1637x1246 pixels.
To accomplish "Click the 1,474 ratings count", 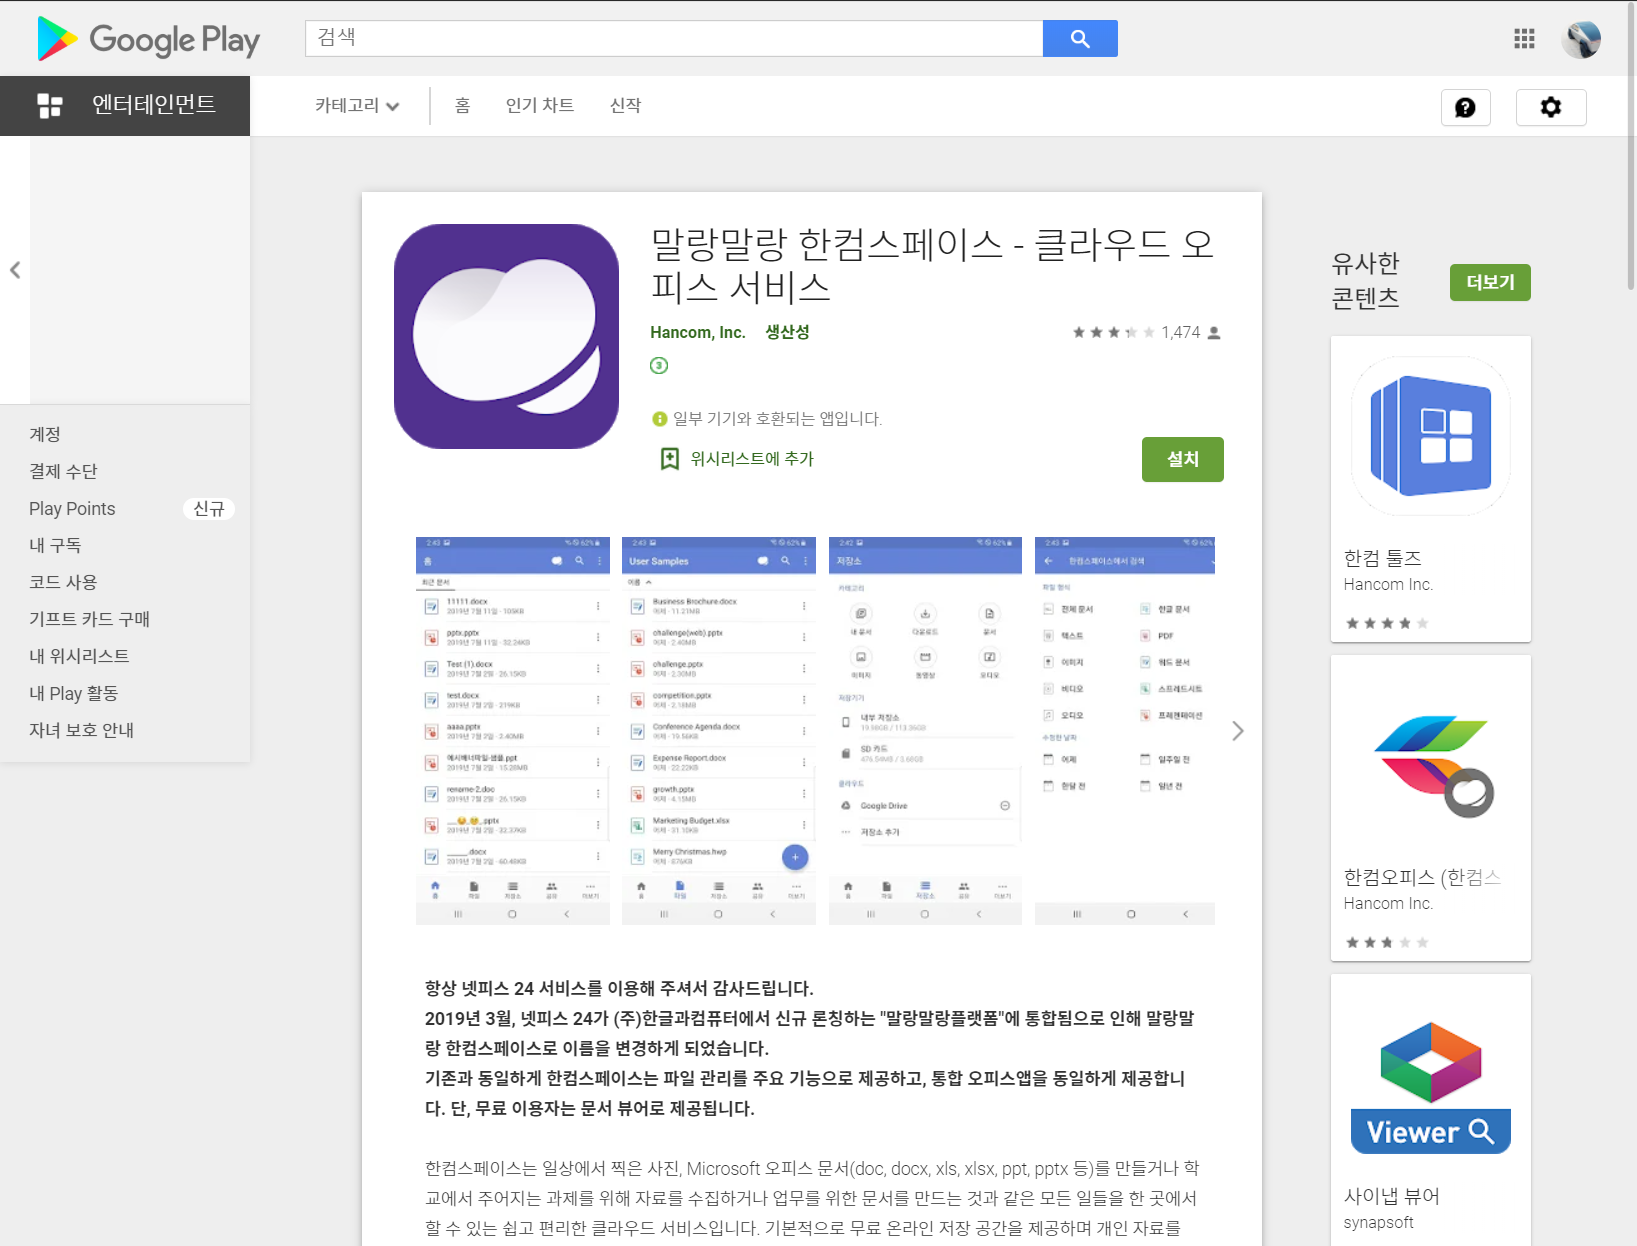I will click(x=1181, y=332).
